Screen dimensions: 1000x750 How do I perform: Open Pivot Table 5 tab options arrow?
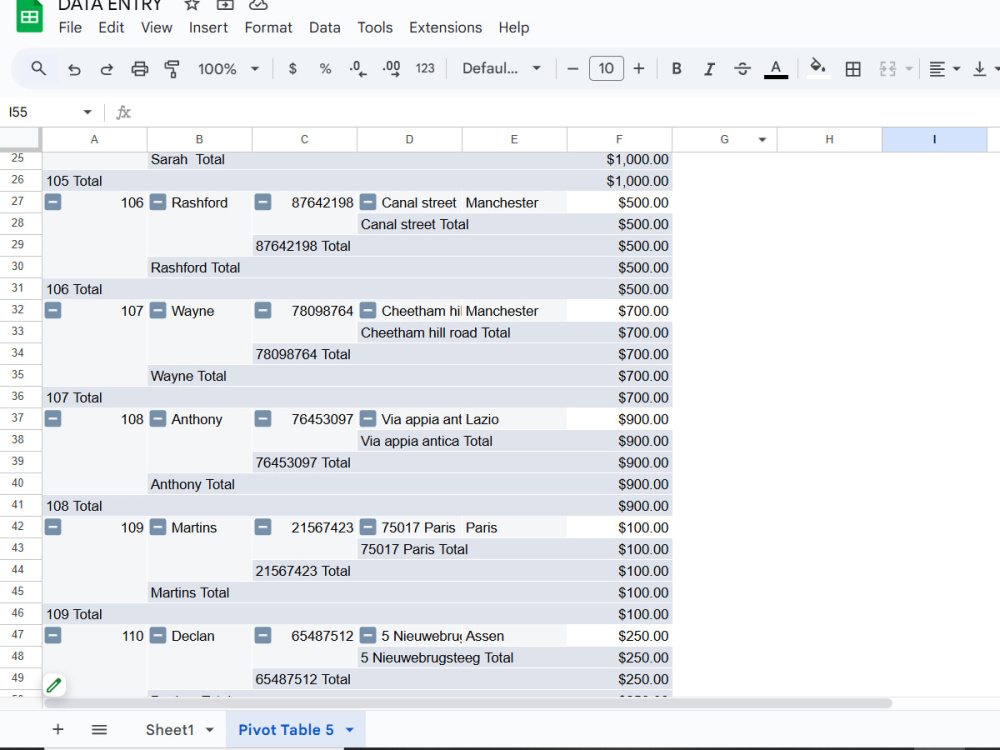349,730
